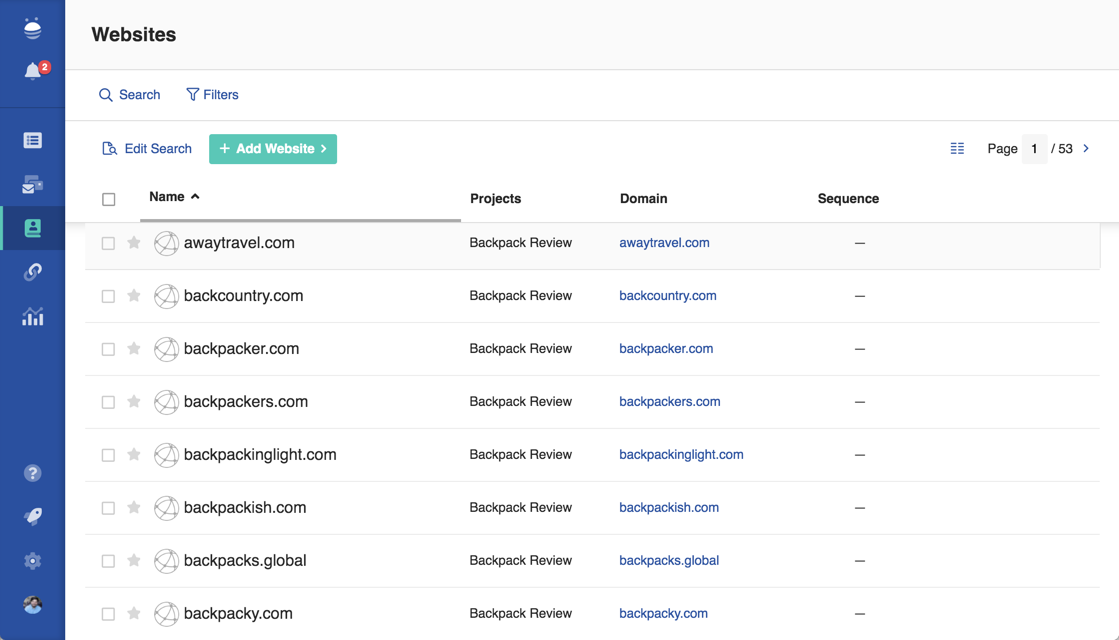The image size is (1119, 640).
Task: Open the bar chart reports icon
Action: coord(33,317)
